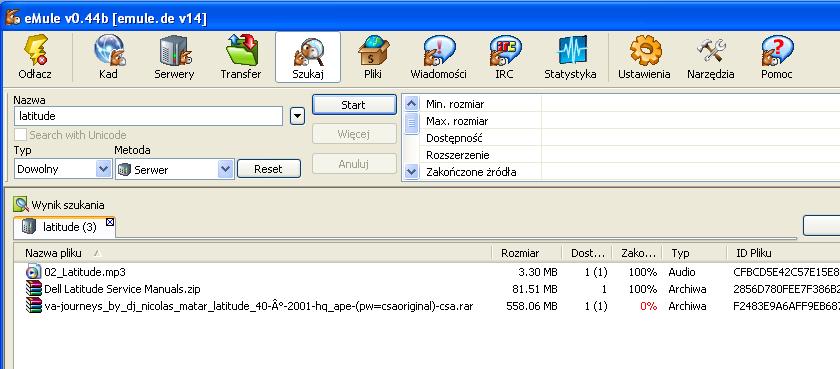840x369 pixels.
Task: Open the Metoda Serwer dropdown
Action: coord(226,169)
